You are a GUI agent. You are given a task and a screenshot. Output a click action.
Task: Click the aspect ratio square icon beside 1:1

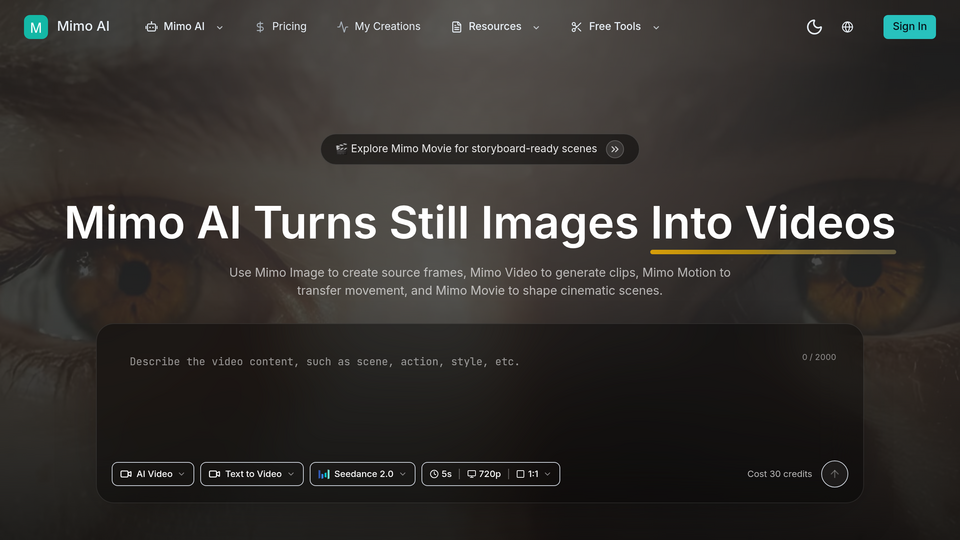[520, 474]
